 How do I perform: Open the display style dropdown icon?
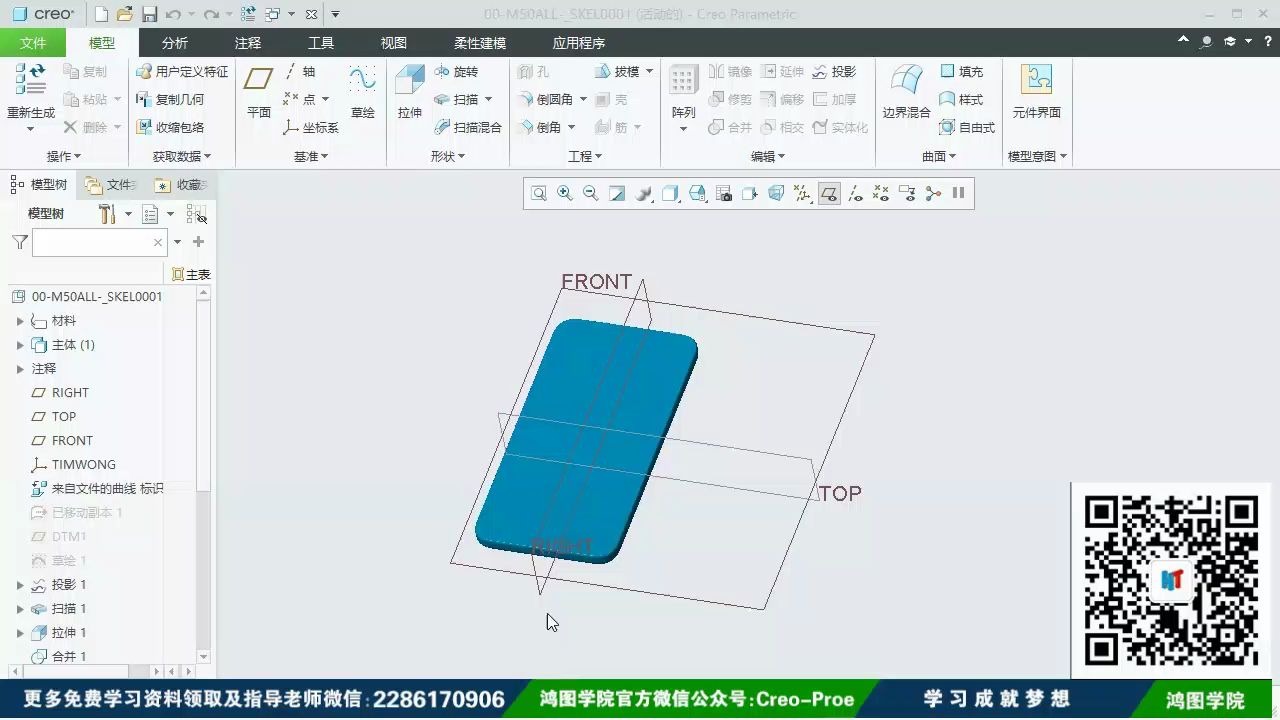671,193
